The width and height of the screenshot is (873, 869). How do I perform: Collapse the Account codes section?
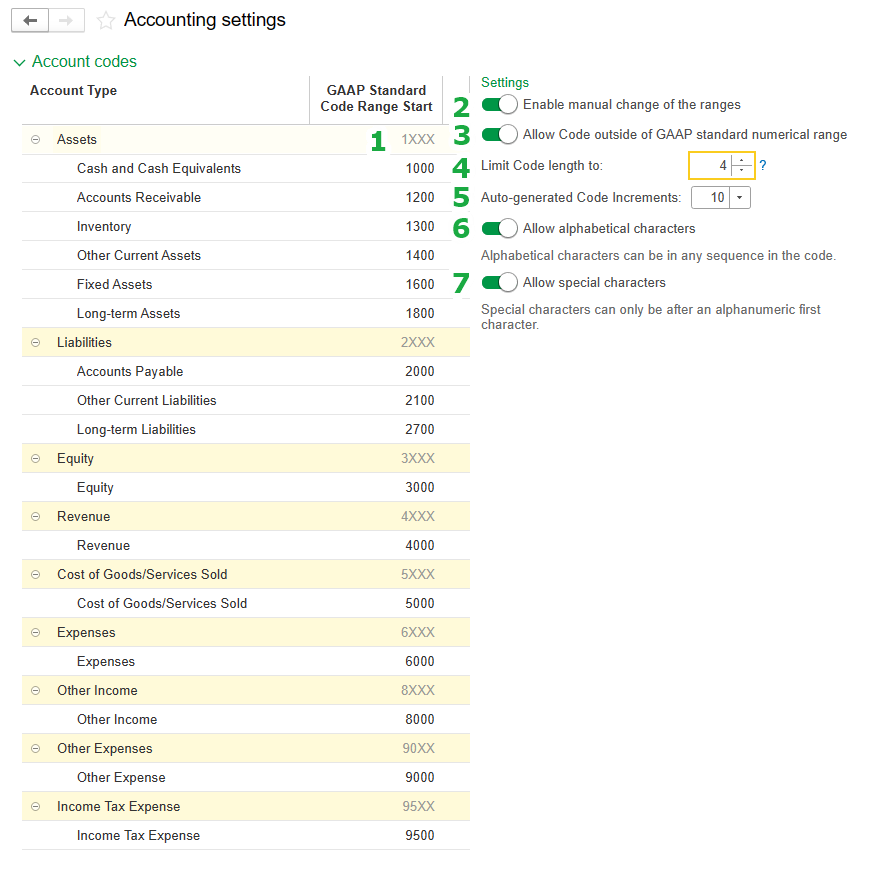click(x=19, y=62)
